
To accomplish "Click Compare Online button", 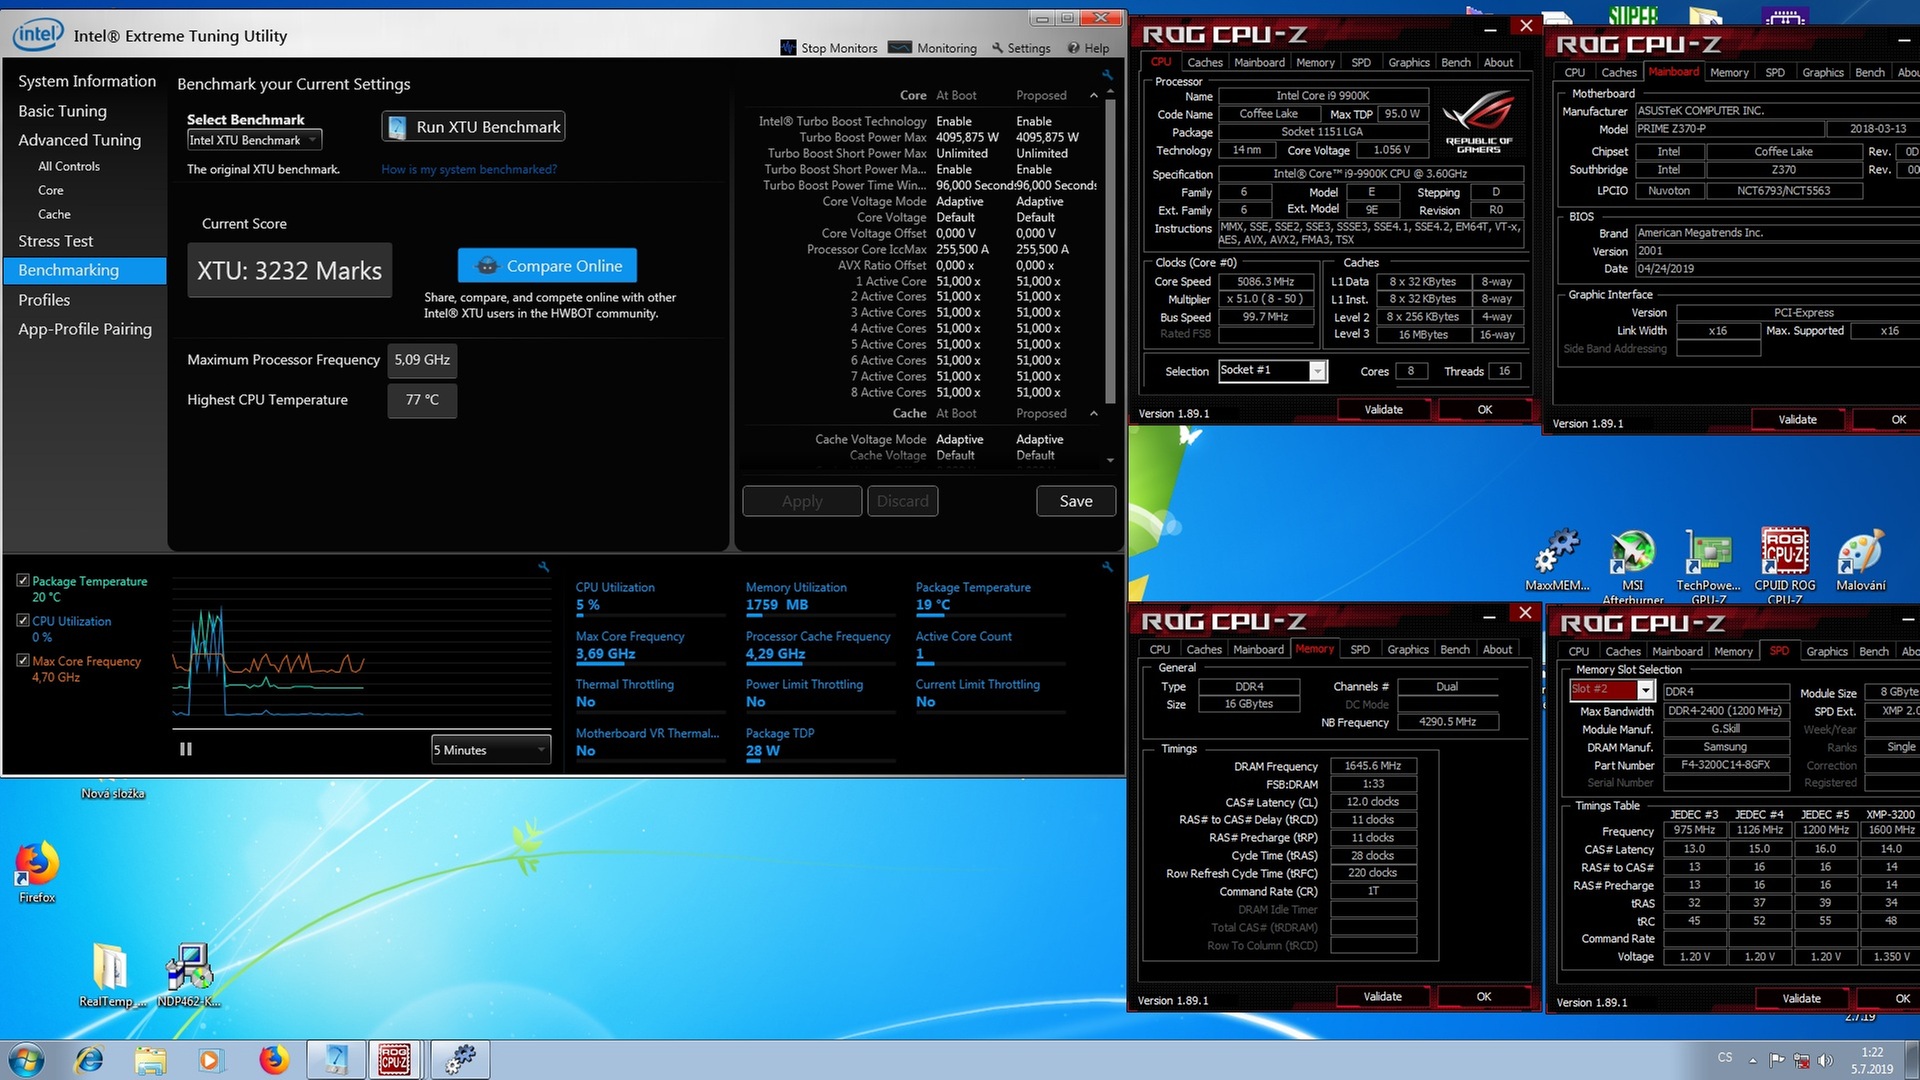I will tap(547, 266).
